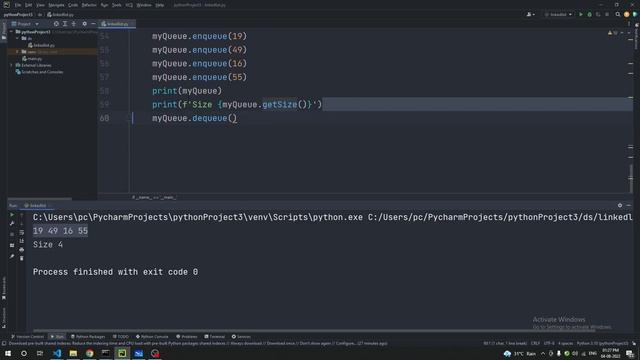Open IDE updates orange icon
This screenshot has width=640, height=360.
point(627,14)
